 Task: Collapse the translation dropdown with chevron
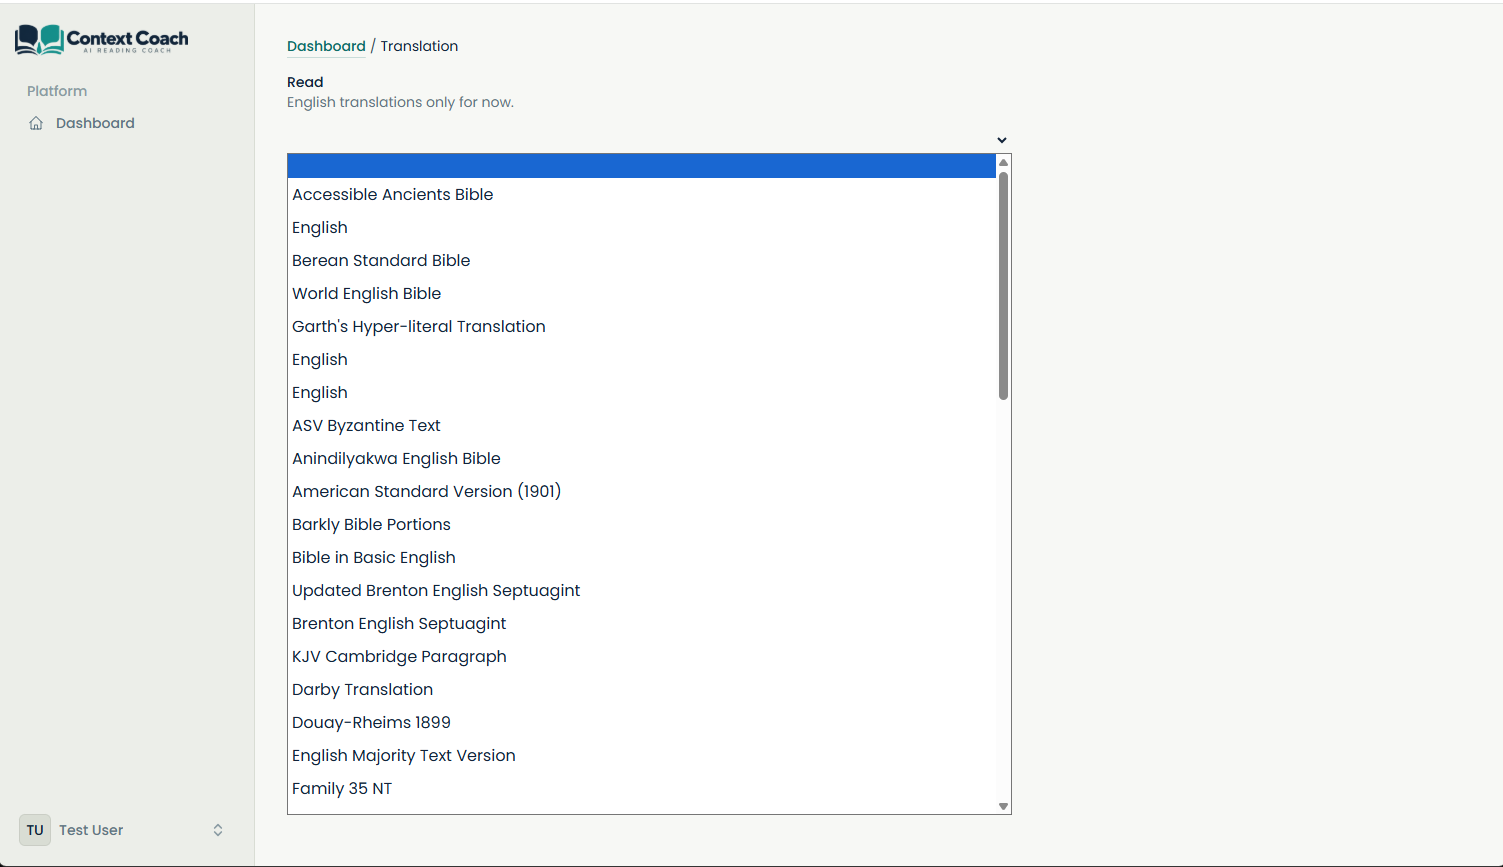(x=1001, y=140)
